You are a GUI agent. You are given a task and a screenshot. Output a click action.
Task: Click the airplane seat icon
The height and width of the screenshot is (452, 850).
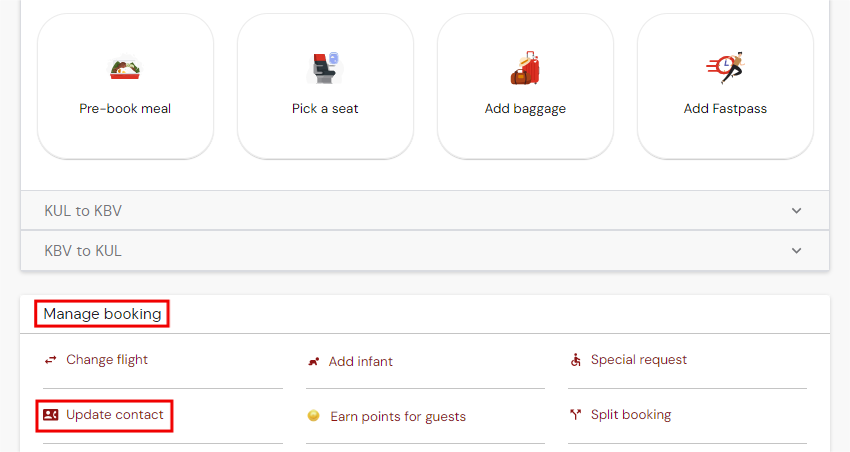[324, 68]
